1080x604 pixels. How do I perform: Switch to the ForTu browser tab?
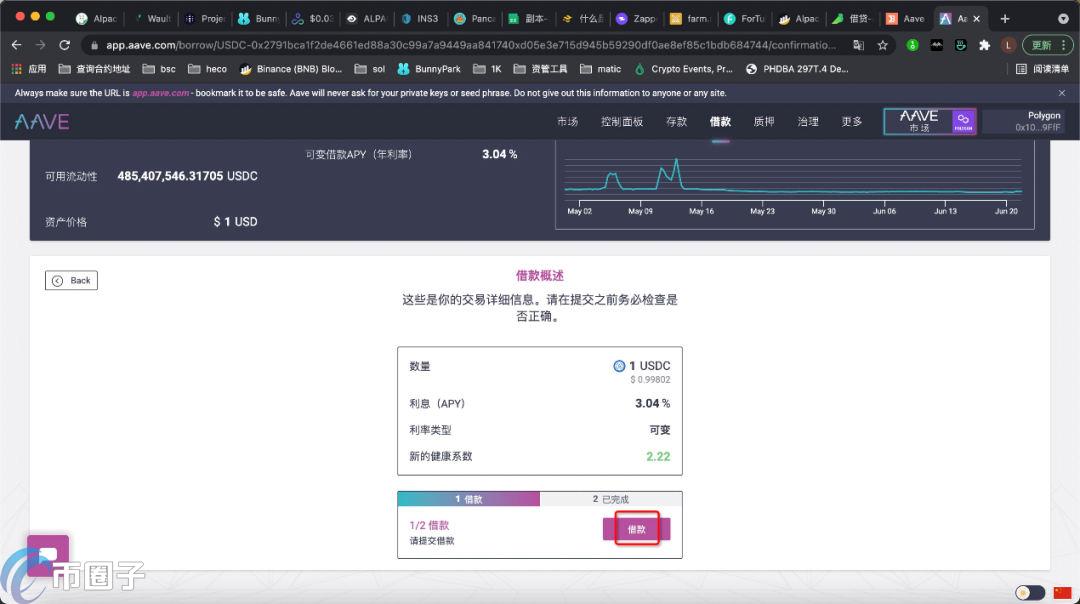coord(745,19)
